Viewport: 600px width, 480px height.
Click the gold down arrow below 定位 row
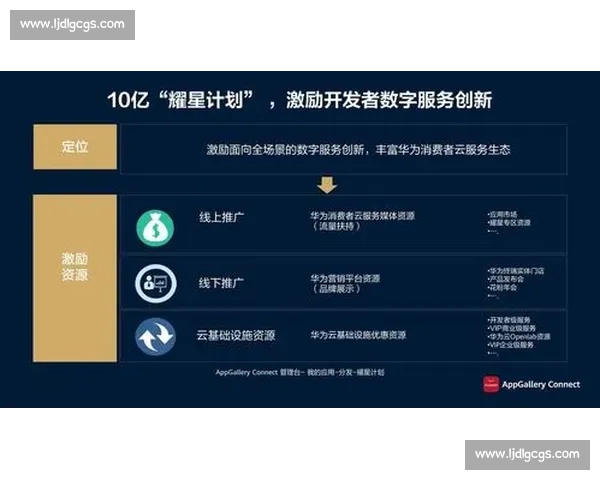(327, 184)
